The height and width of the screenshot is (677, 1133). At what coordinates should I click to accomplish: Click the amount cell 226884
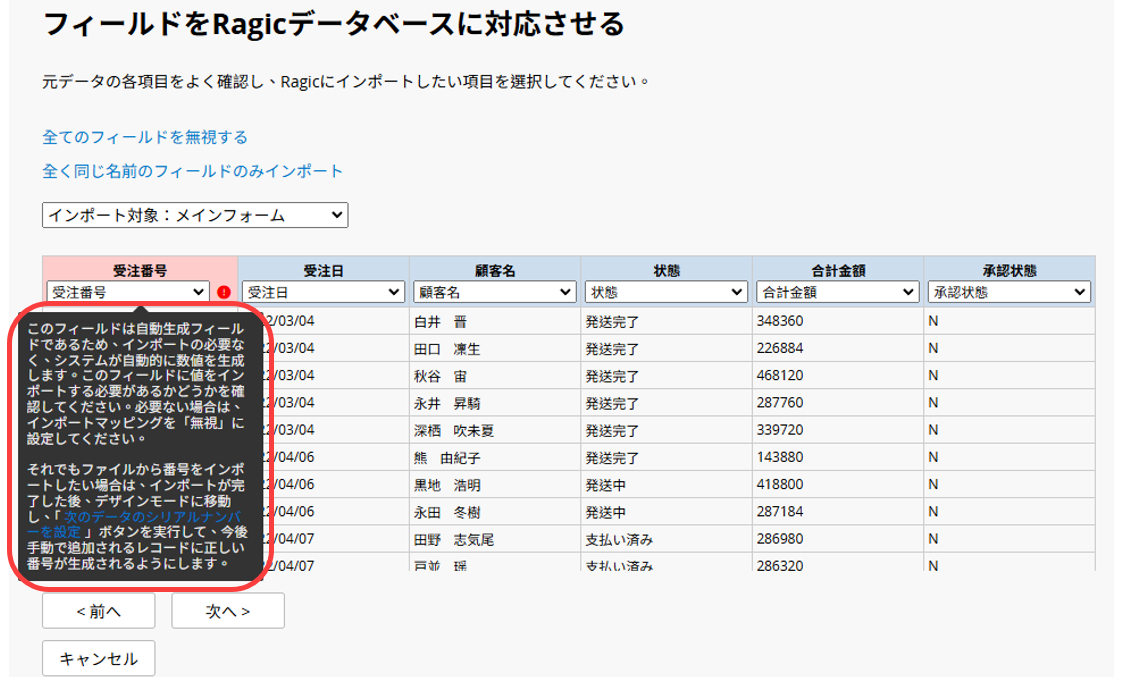coord(837,349)
